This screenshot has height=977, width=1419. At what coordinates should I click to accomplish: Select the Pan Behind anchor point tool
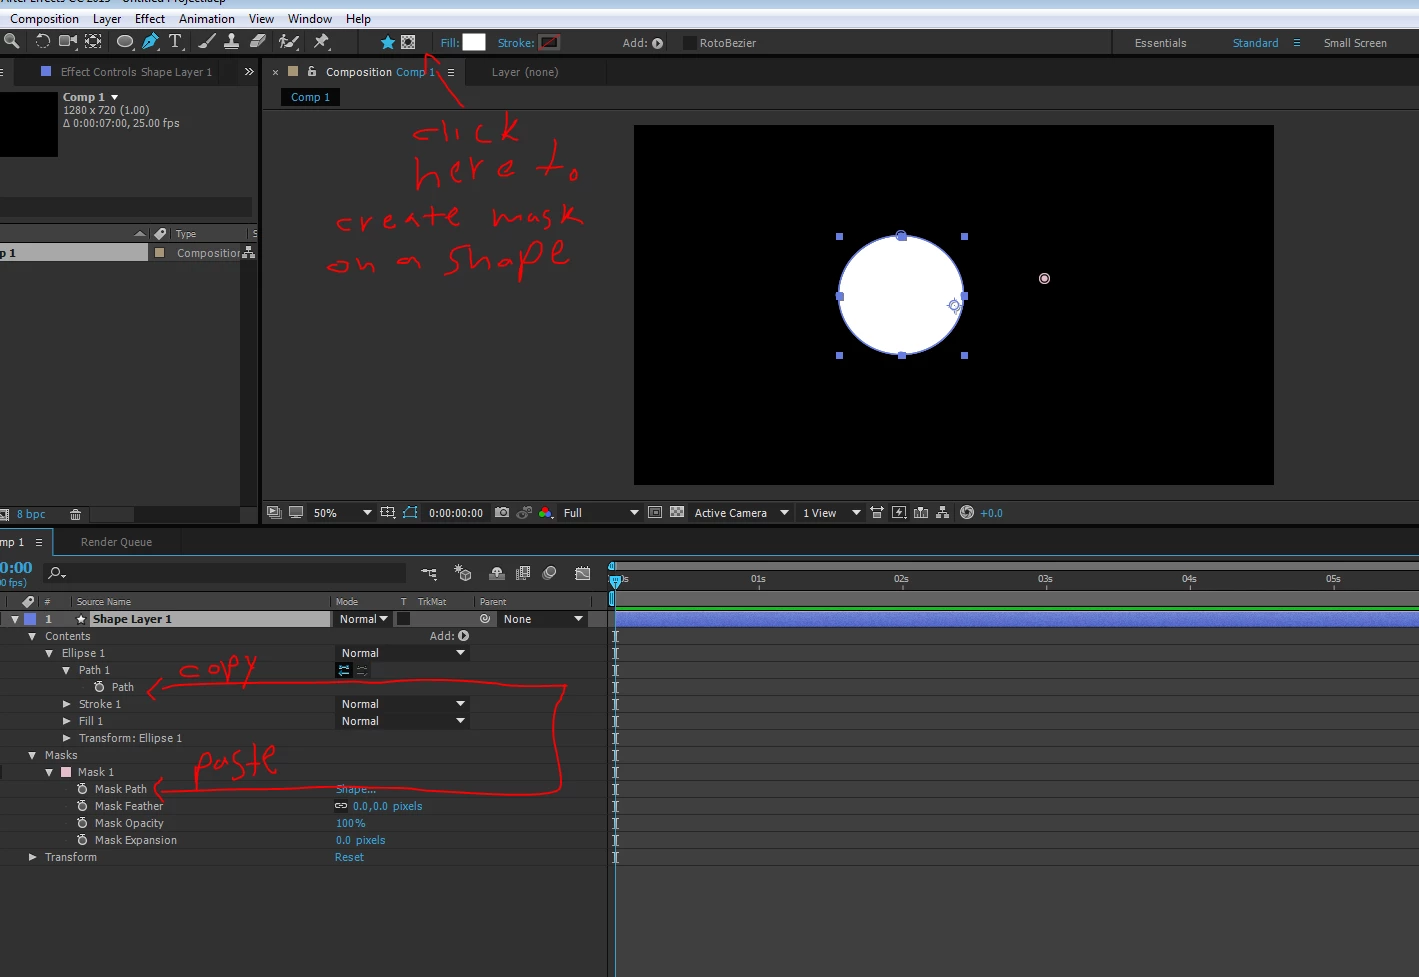(x=93, y=42)
